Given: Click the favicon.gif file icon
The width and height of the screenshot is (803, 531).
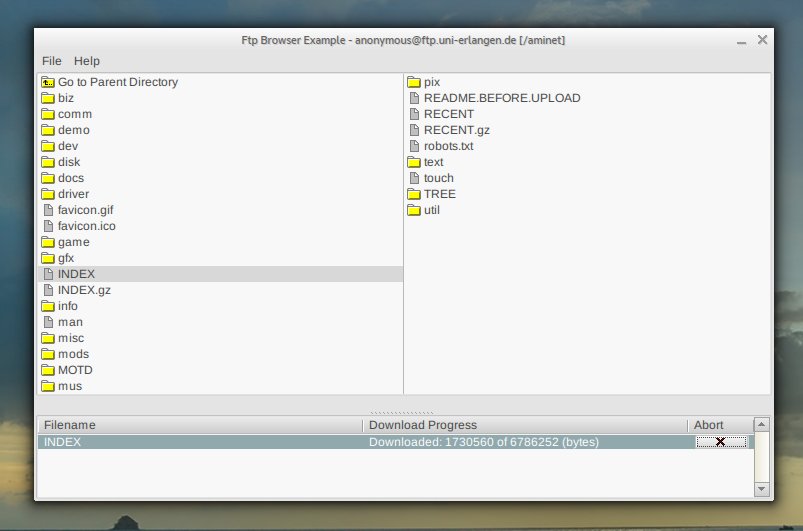Looking at the screenshot, I should coord(47,210).
